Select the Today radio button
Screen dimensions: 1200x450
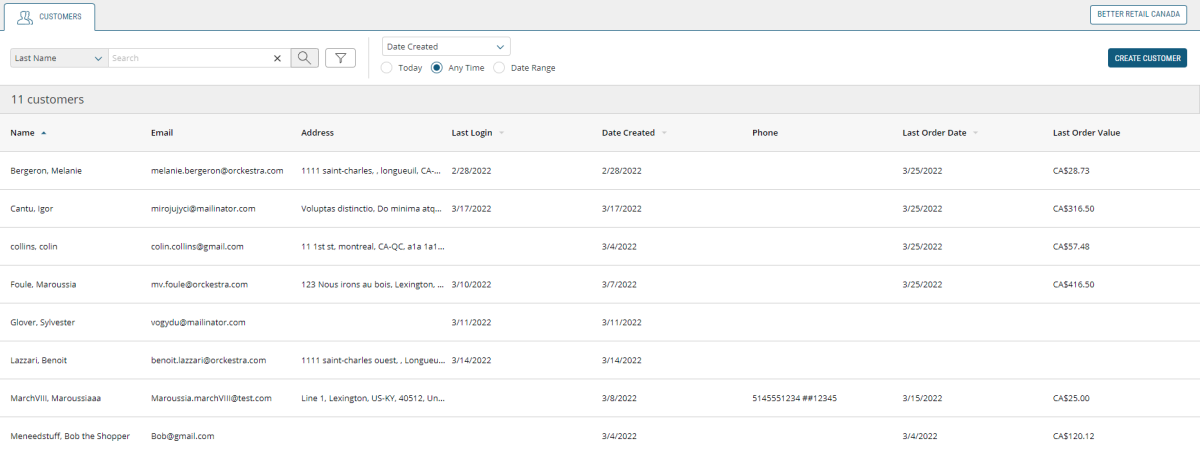pos(387,68)
